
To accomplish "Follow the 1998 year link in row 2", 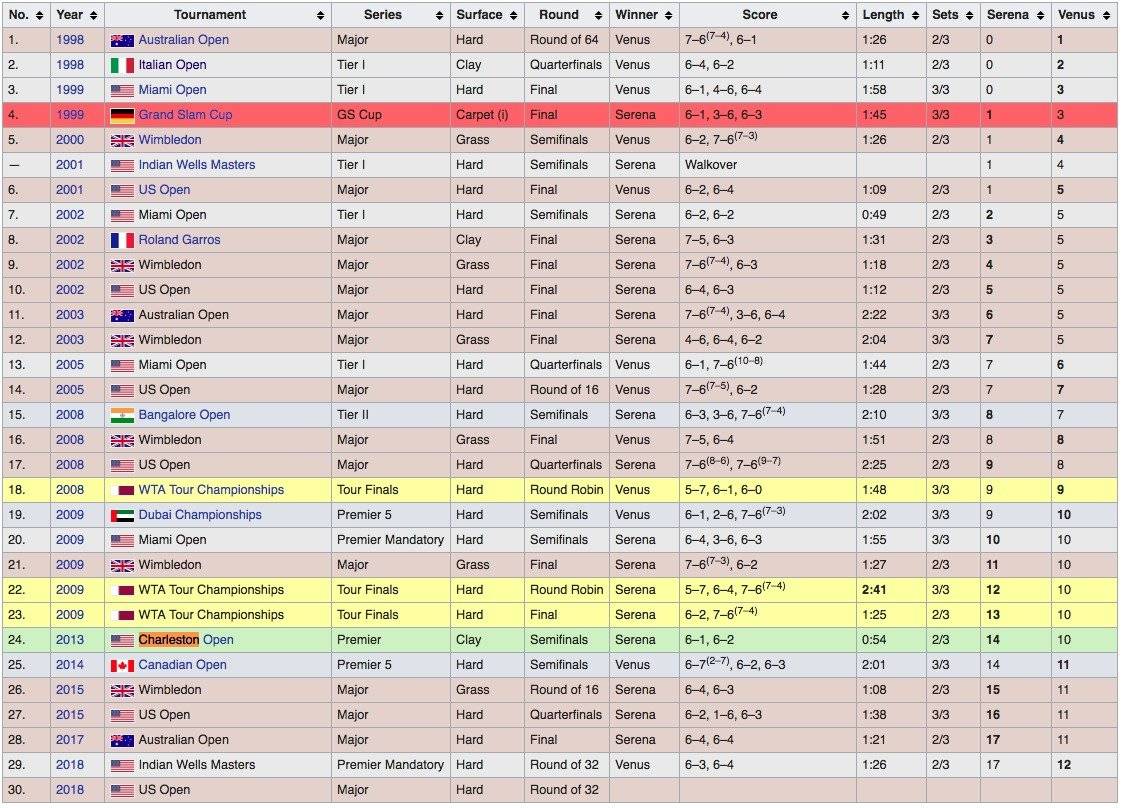I will (x=70, y=65).
